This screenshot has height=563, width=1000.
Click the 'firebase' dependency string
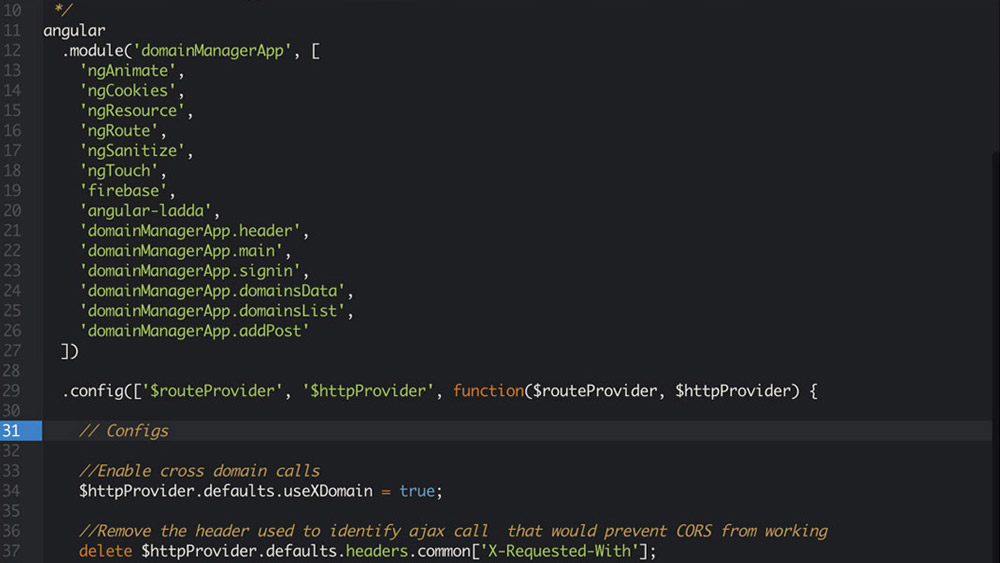pyautogui.click(x=123, y=191)
